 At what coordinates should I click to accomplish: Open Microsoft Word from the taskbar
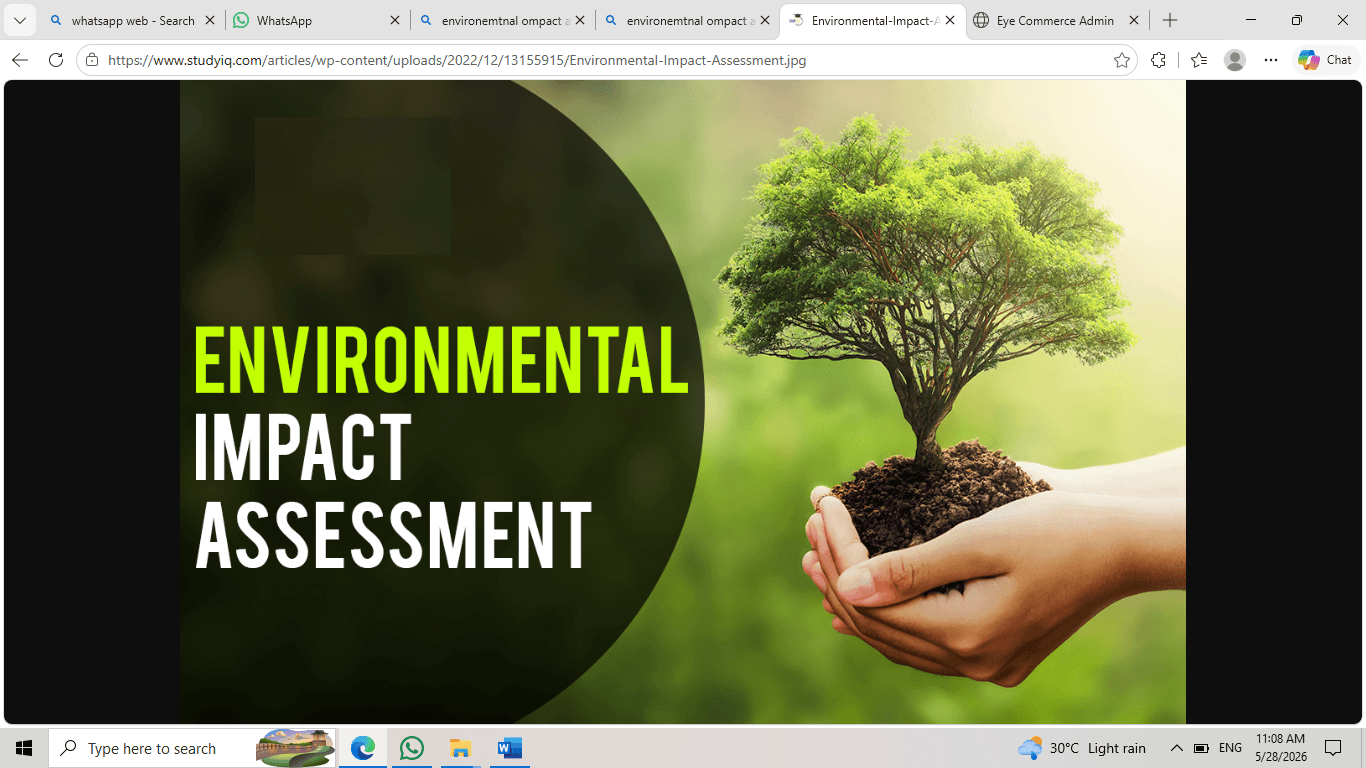509,748
